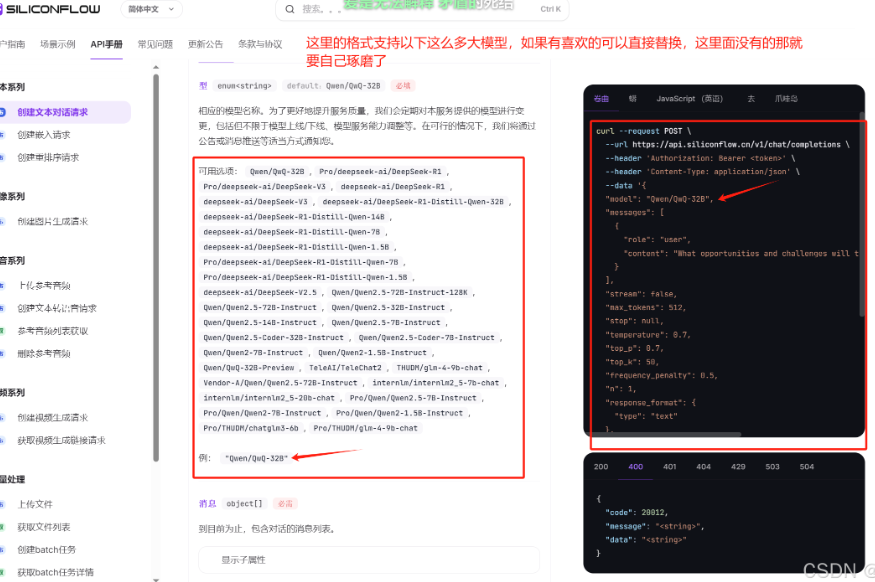Click the code block horizontal scrollbar
The height and width of the screenshot is (582, 875).
coord(667,434)
